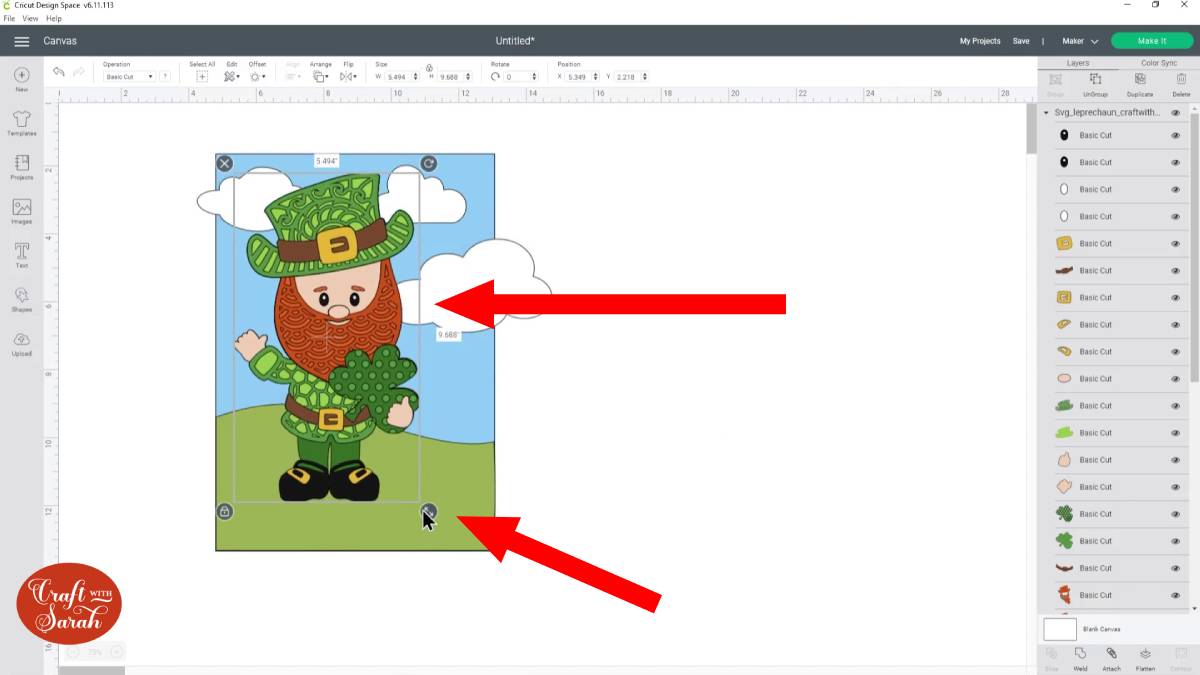1200x675 pixels.
Task: Expand the Maker machine selector dropdown
Action: click(1080, 41)
